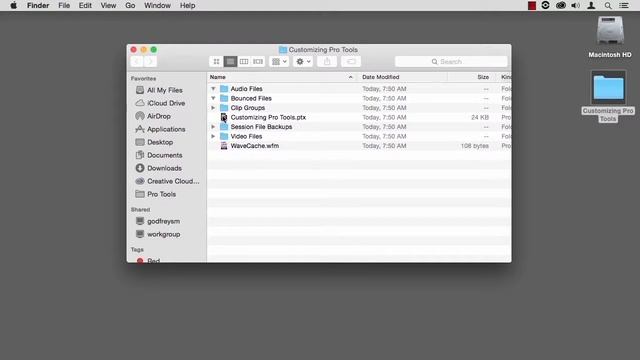Collapse the Bounced Files folder

click(213, 98)
